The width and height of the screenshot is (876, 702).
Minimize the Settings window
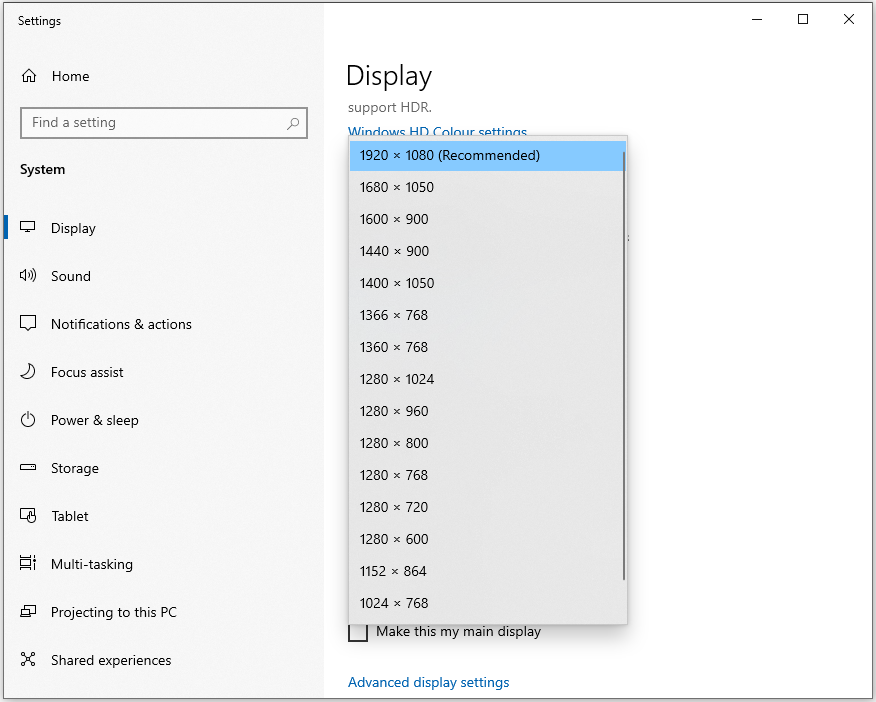[x=757, y=20]
